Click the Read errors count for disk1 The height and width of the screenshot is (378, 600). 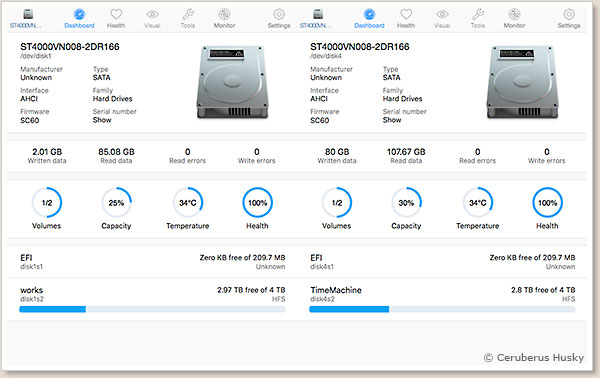[x=188, y=152]
